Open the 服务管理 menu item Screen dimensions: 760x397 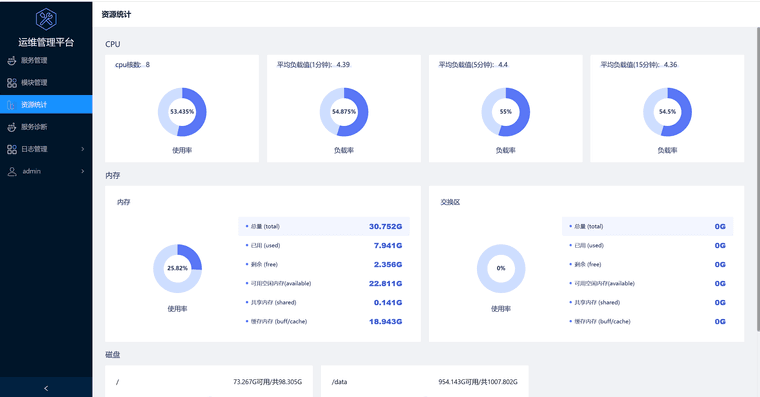tap(46, 61)
